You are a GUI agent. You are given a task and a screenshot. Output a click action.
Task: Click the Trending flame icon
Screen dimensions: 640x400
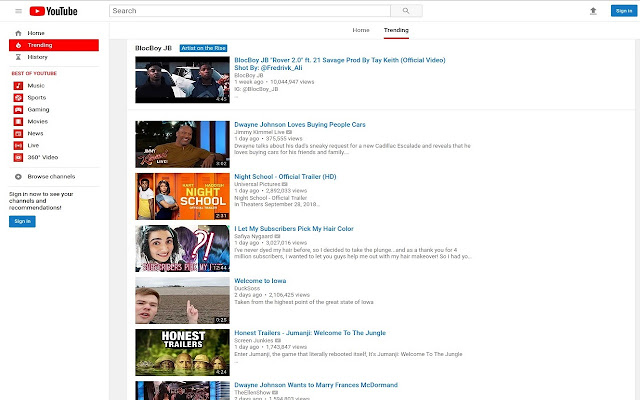coord(18,45)
